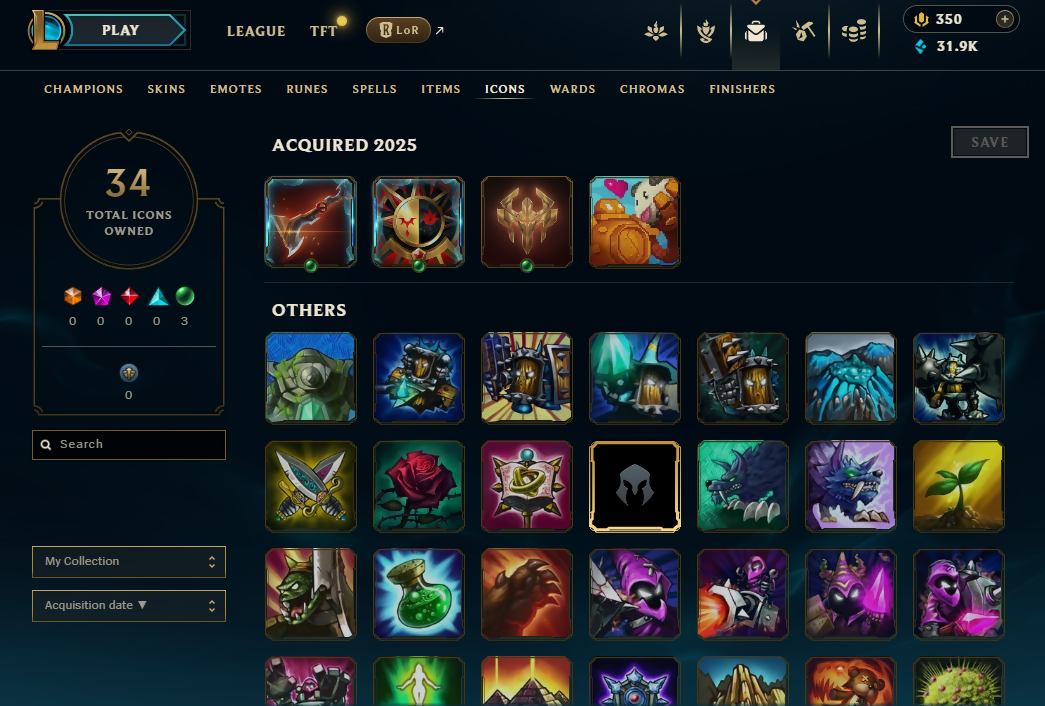This screenshot has height=706, width=1045.
Task: Switch to the Skins tab
Action: [166, 89]
